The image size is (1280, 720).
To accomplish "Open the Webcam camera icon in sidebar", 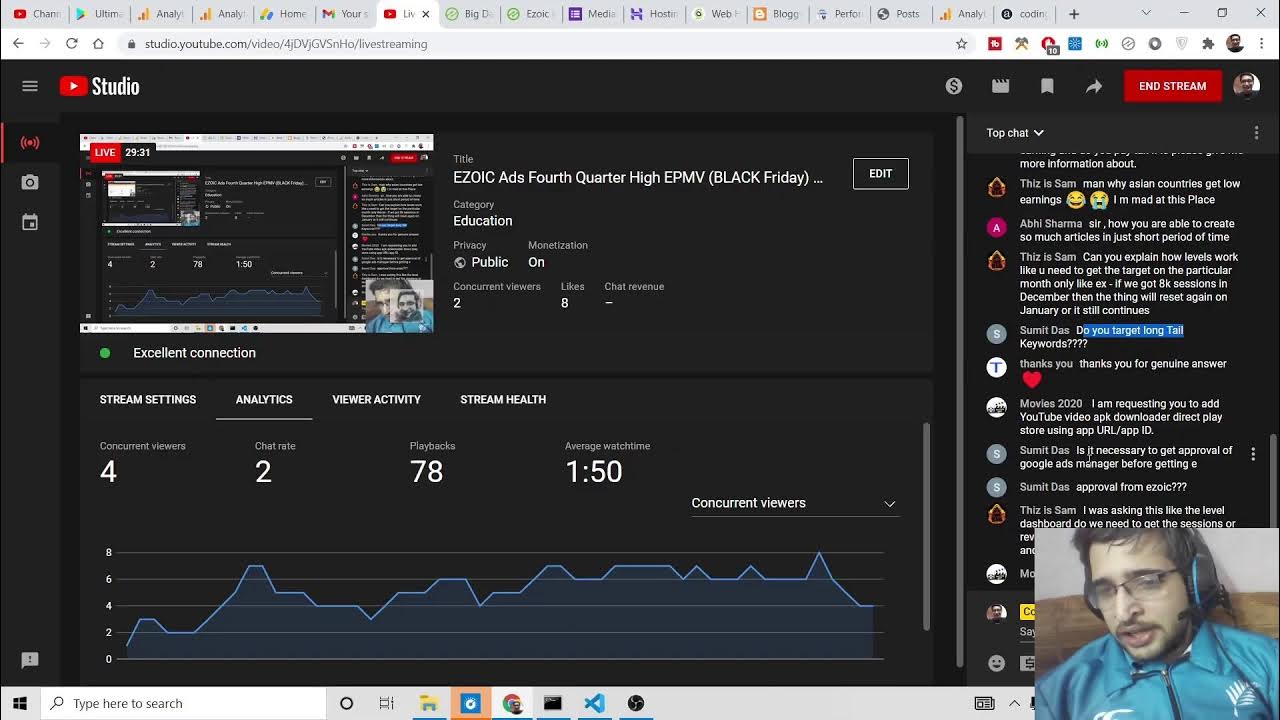I will [x=30, y=182].
